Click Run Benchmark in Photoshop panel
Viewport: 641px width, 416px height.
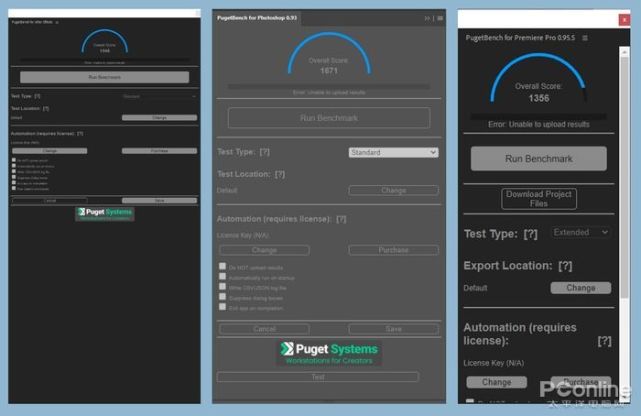[329, 118]
